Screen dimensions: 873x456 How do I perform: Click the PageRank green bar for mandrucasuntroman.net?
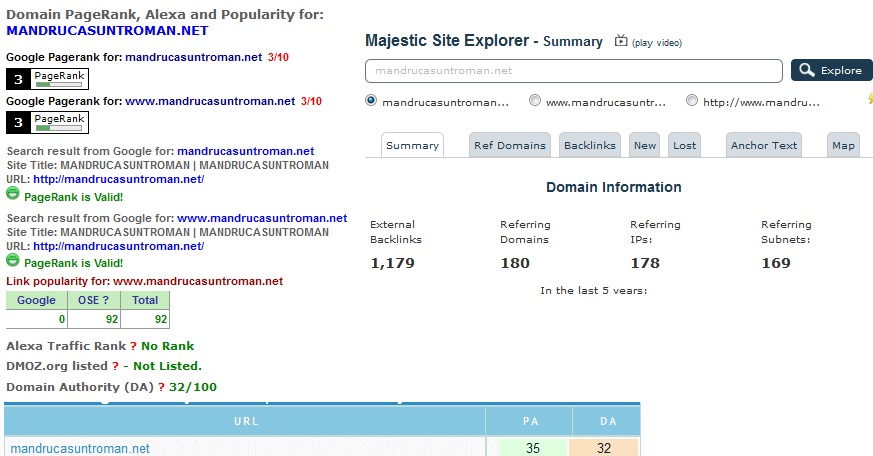point(59,85)
